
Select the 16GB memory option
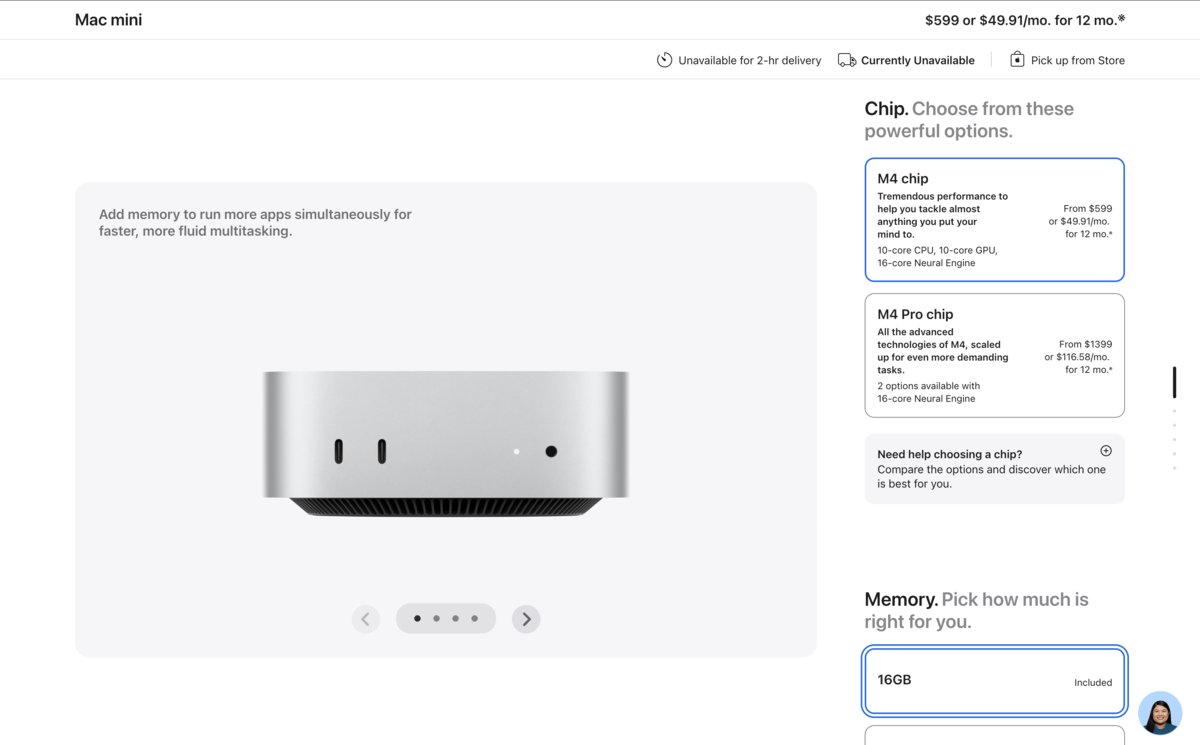tap(994, 681)
